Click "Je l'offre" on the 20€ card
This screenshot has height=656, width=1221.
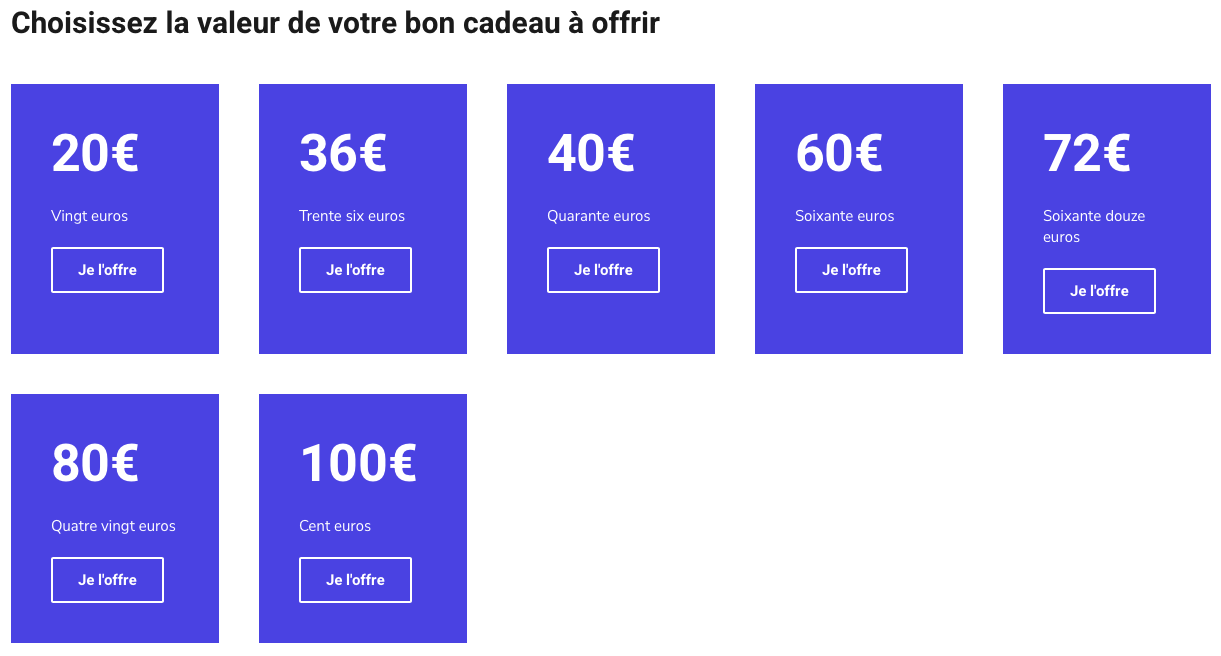coord(107,270)
